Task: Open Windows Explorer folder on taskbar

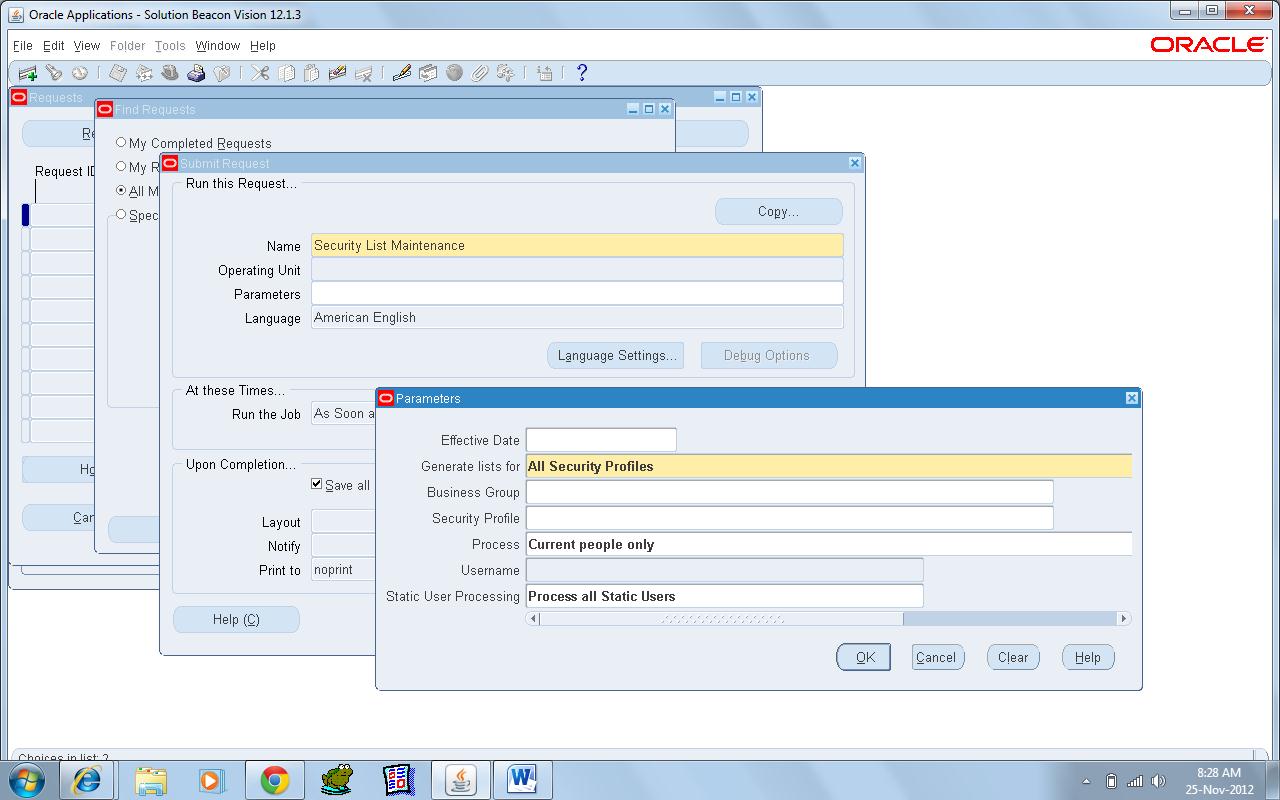Action: (x=151, y=780)
